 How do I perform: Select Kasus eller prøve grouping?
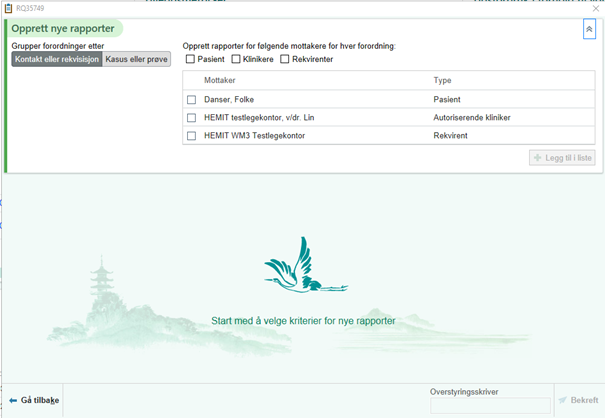click(x=137, y=59)
